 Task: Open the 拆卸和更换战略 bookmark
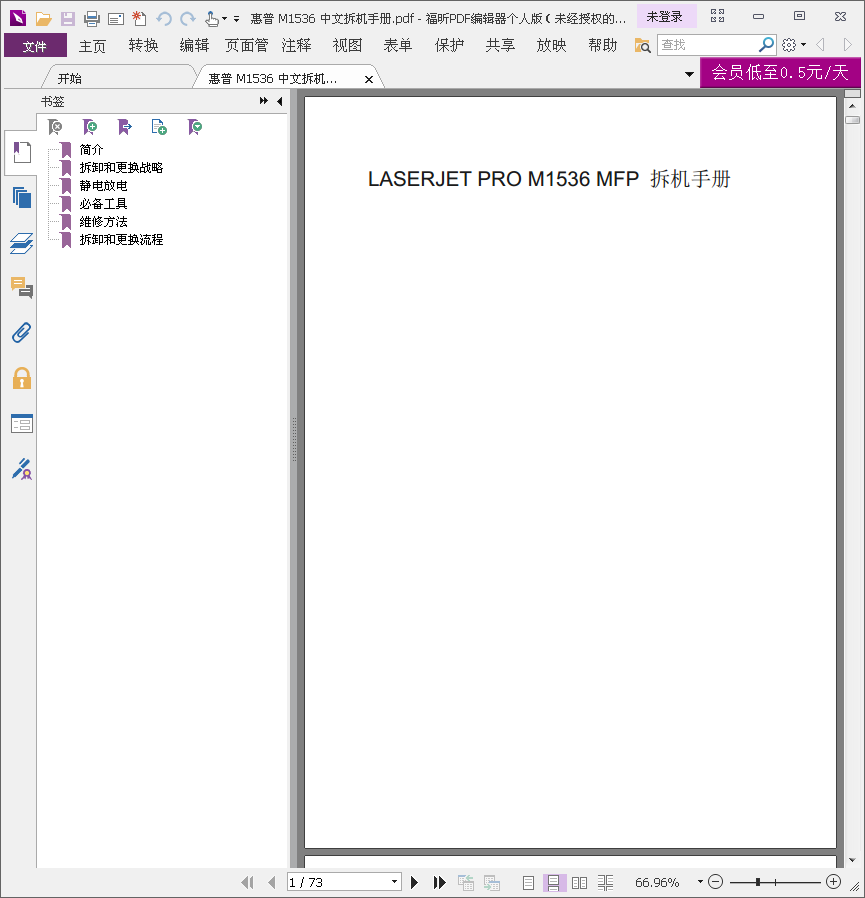coord(121,168)
